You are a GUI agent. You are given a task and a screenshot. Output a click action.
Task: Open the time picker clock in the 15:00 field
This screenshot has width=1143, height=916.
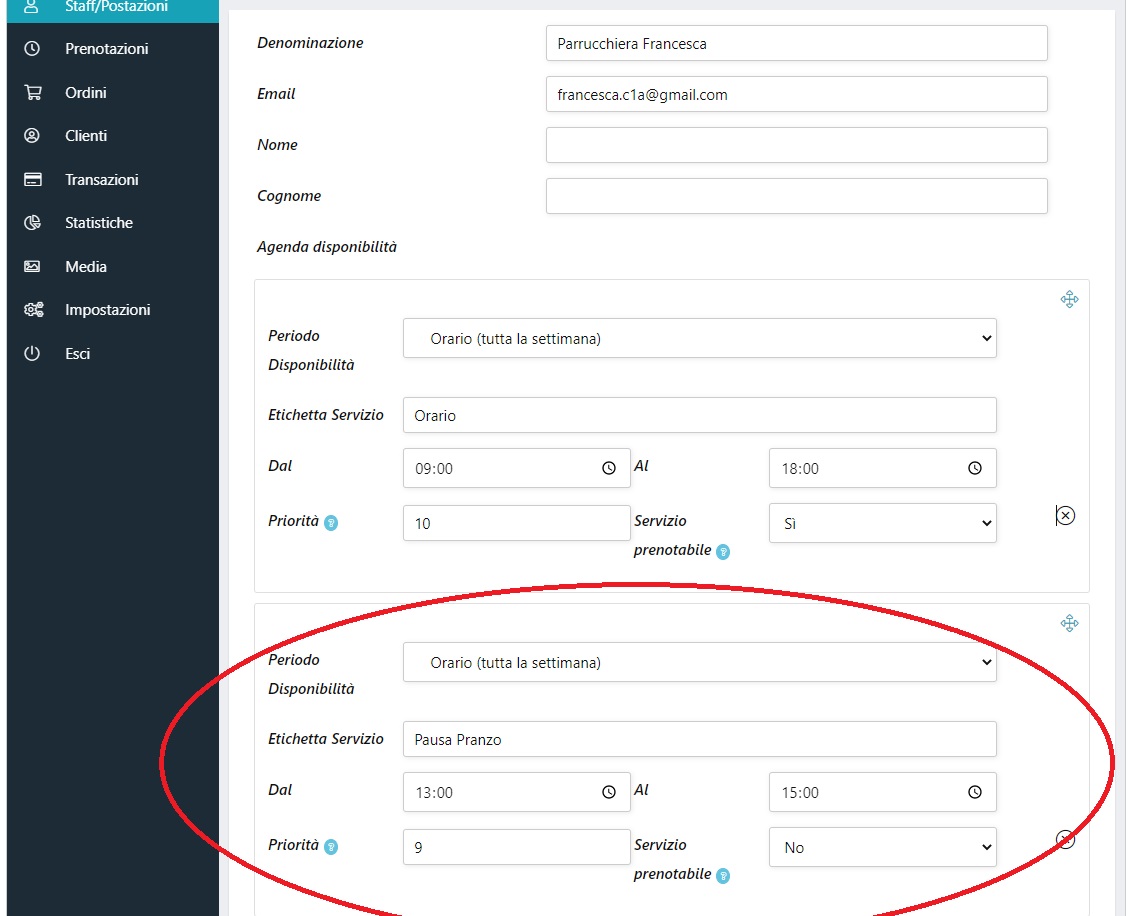click(x=975, y=792)
